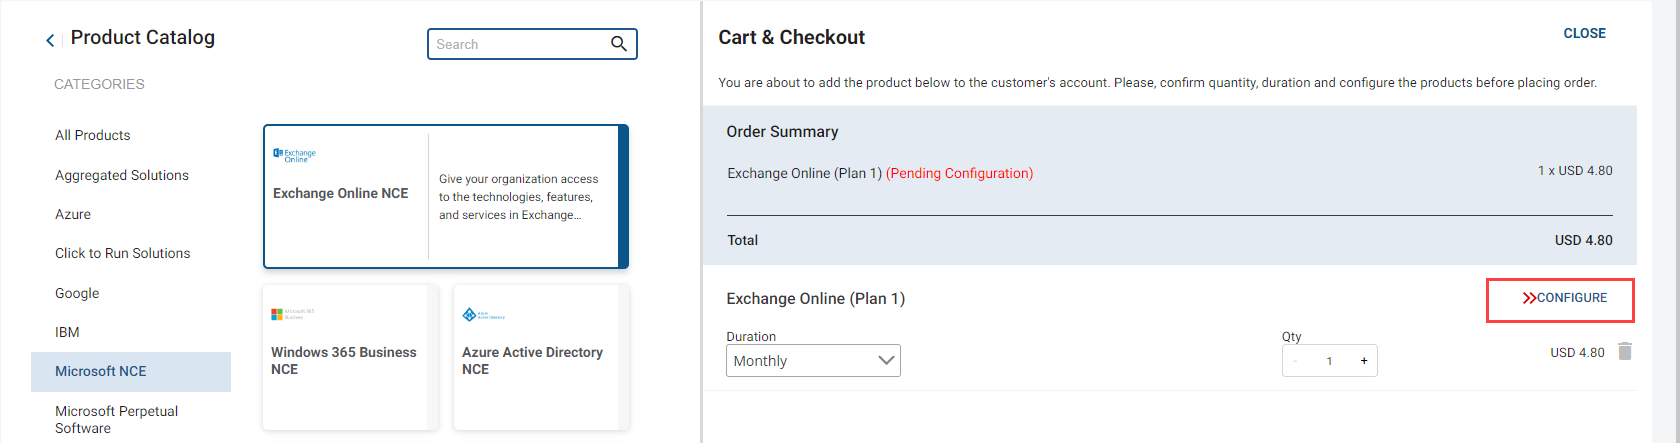Select the IBM category

pyautogui.click(x=67, y=332)
